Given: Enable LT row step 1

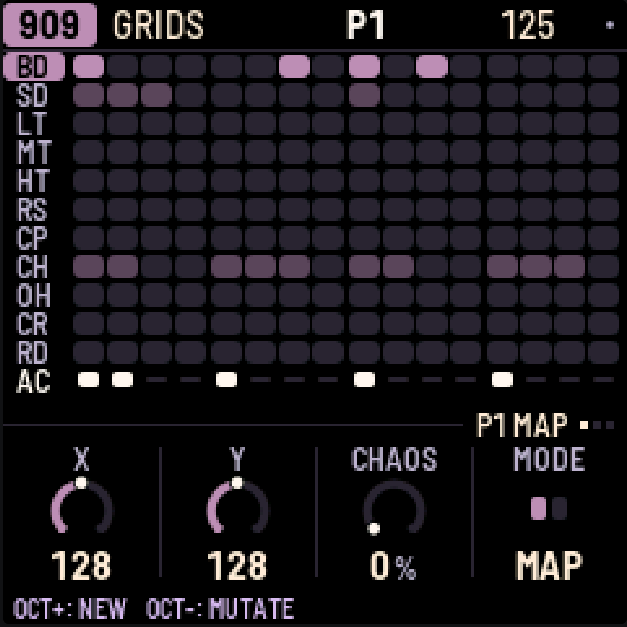Looking at the screenshot, I should tap(88, 124).
